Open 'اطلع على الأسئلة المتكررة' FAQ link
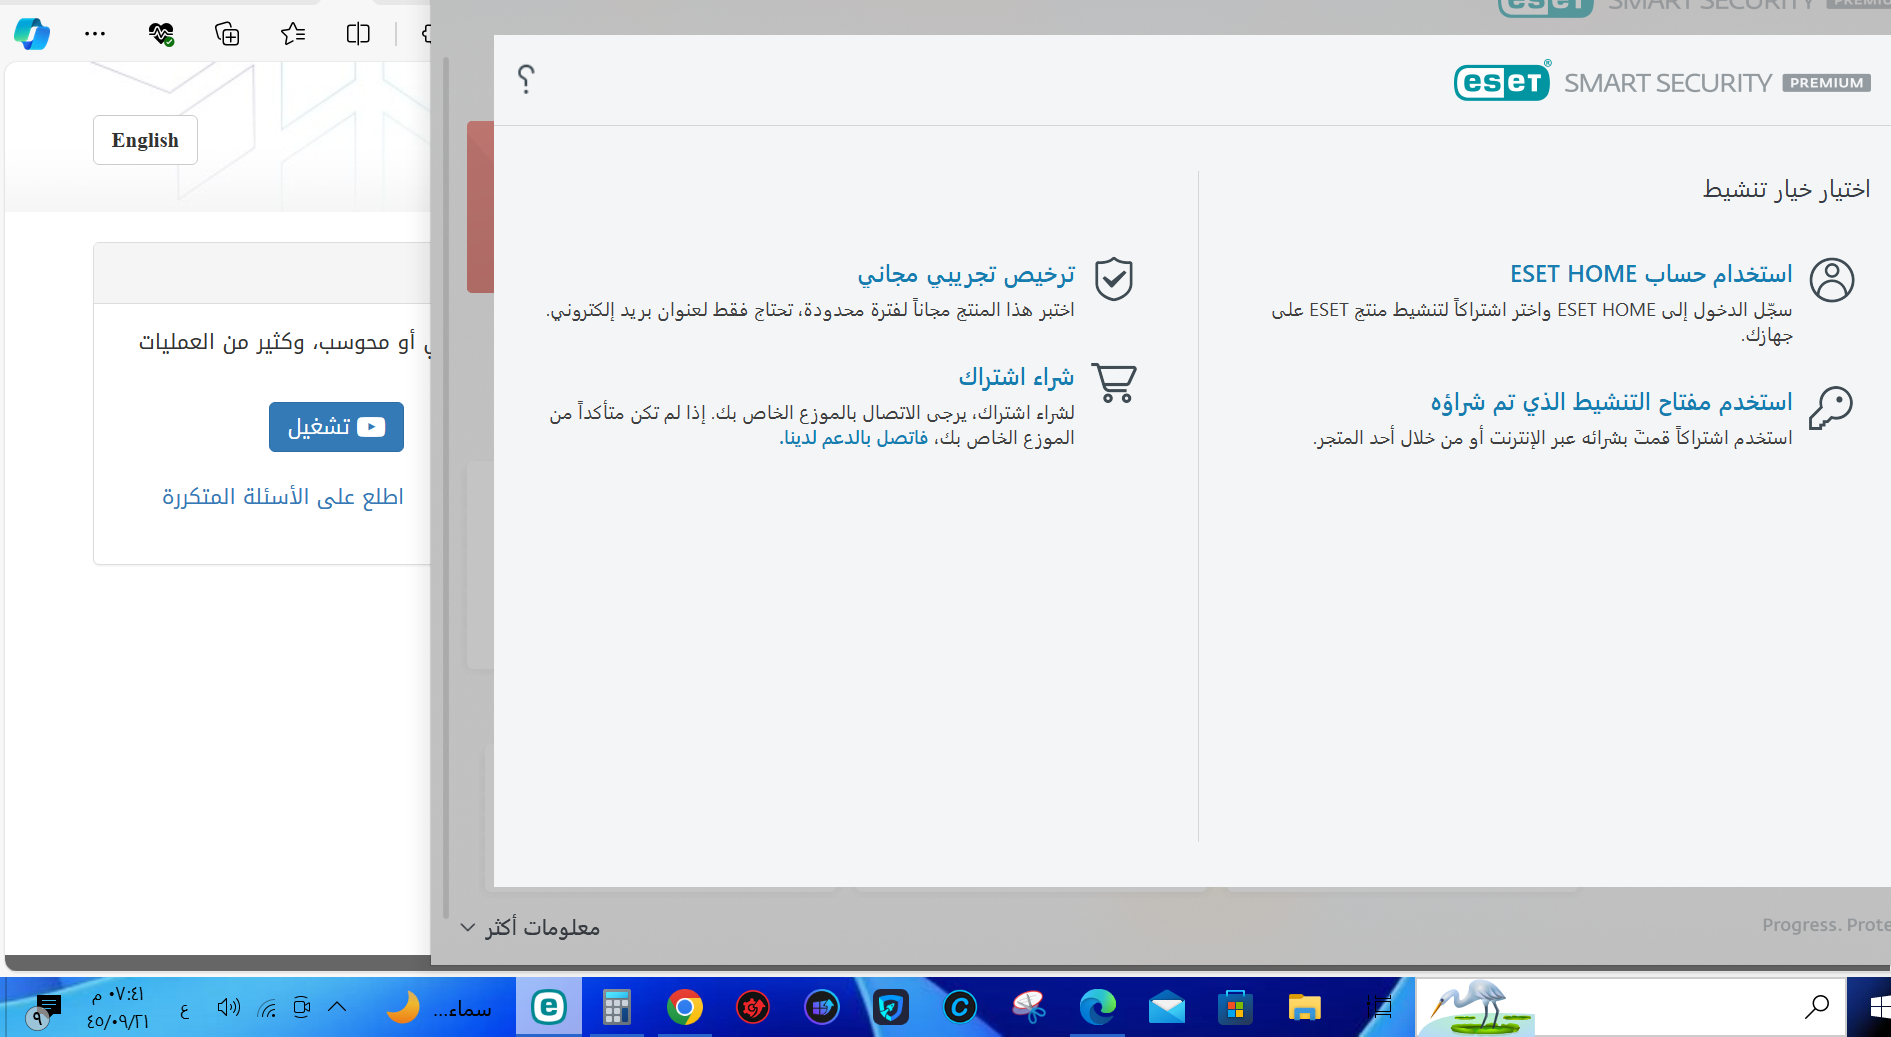 [x=283, y=497]
